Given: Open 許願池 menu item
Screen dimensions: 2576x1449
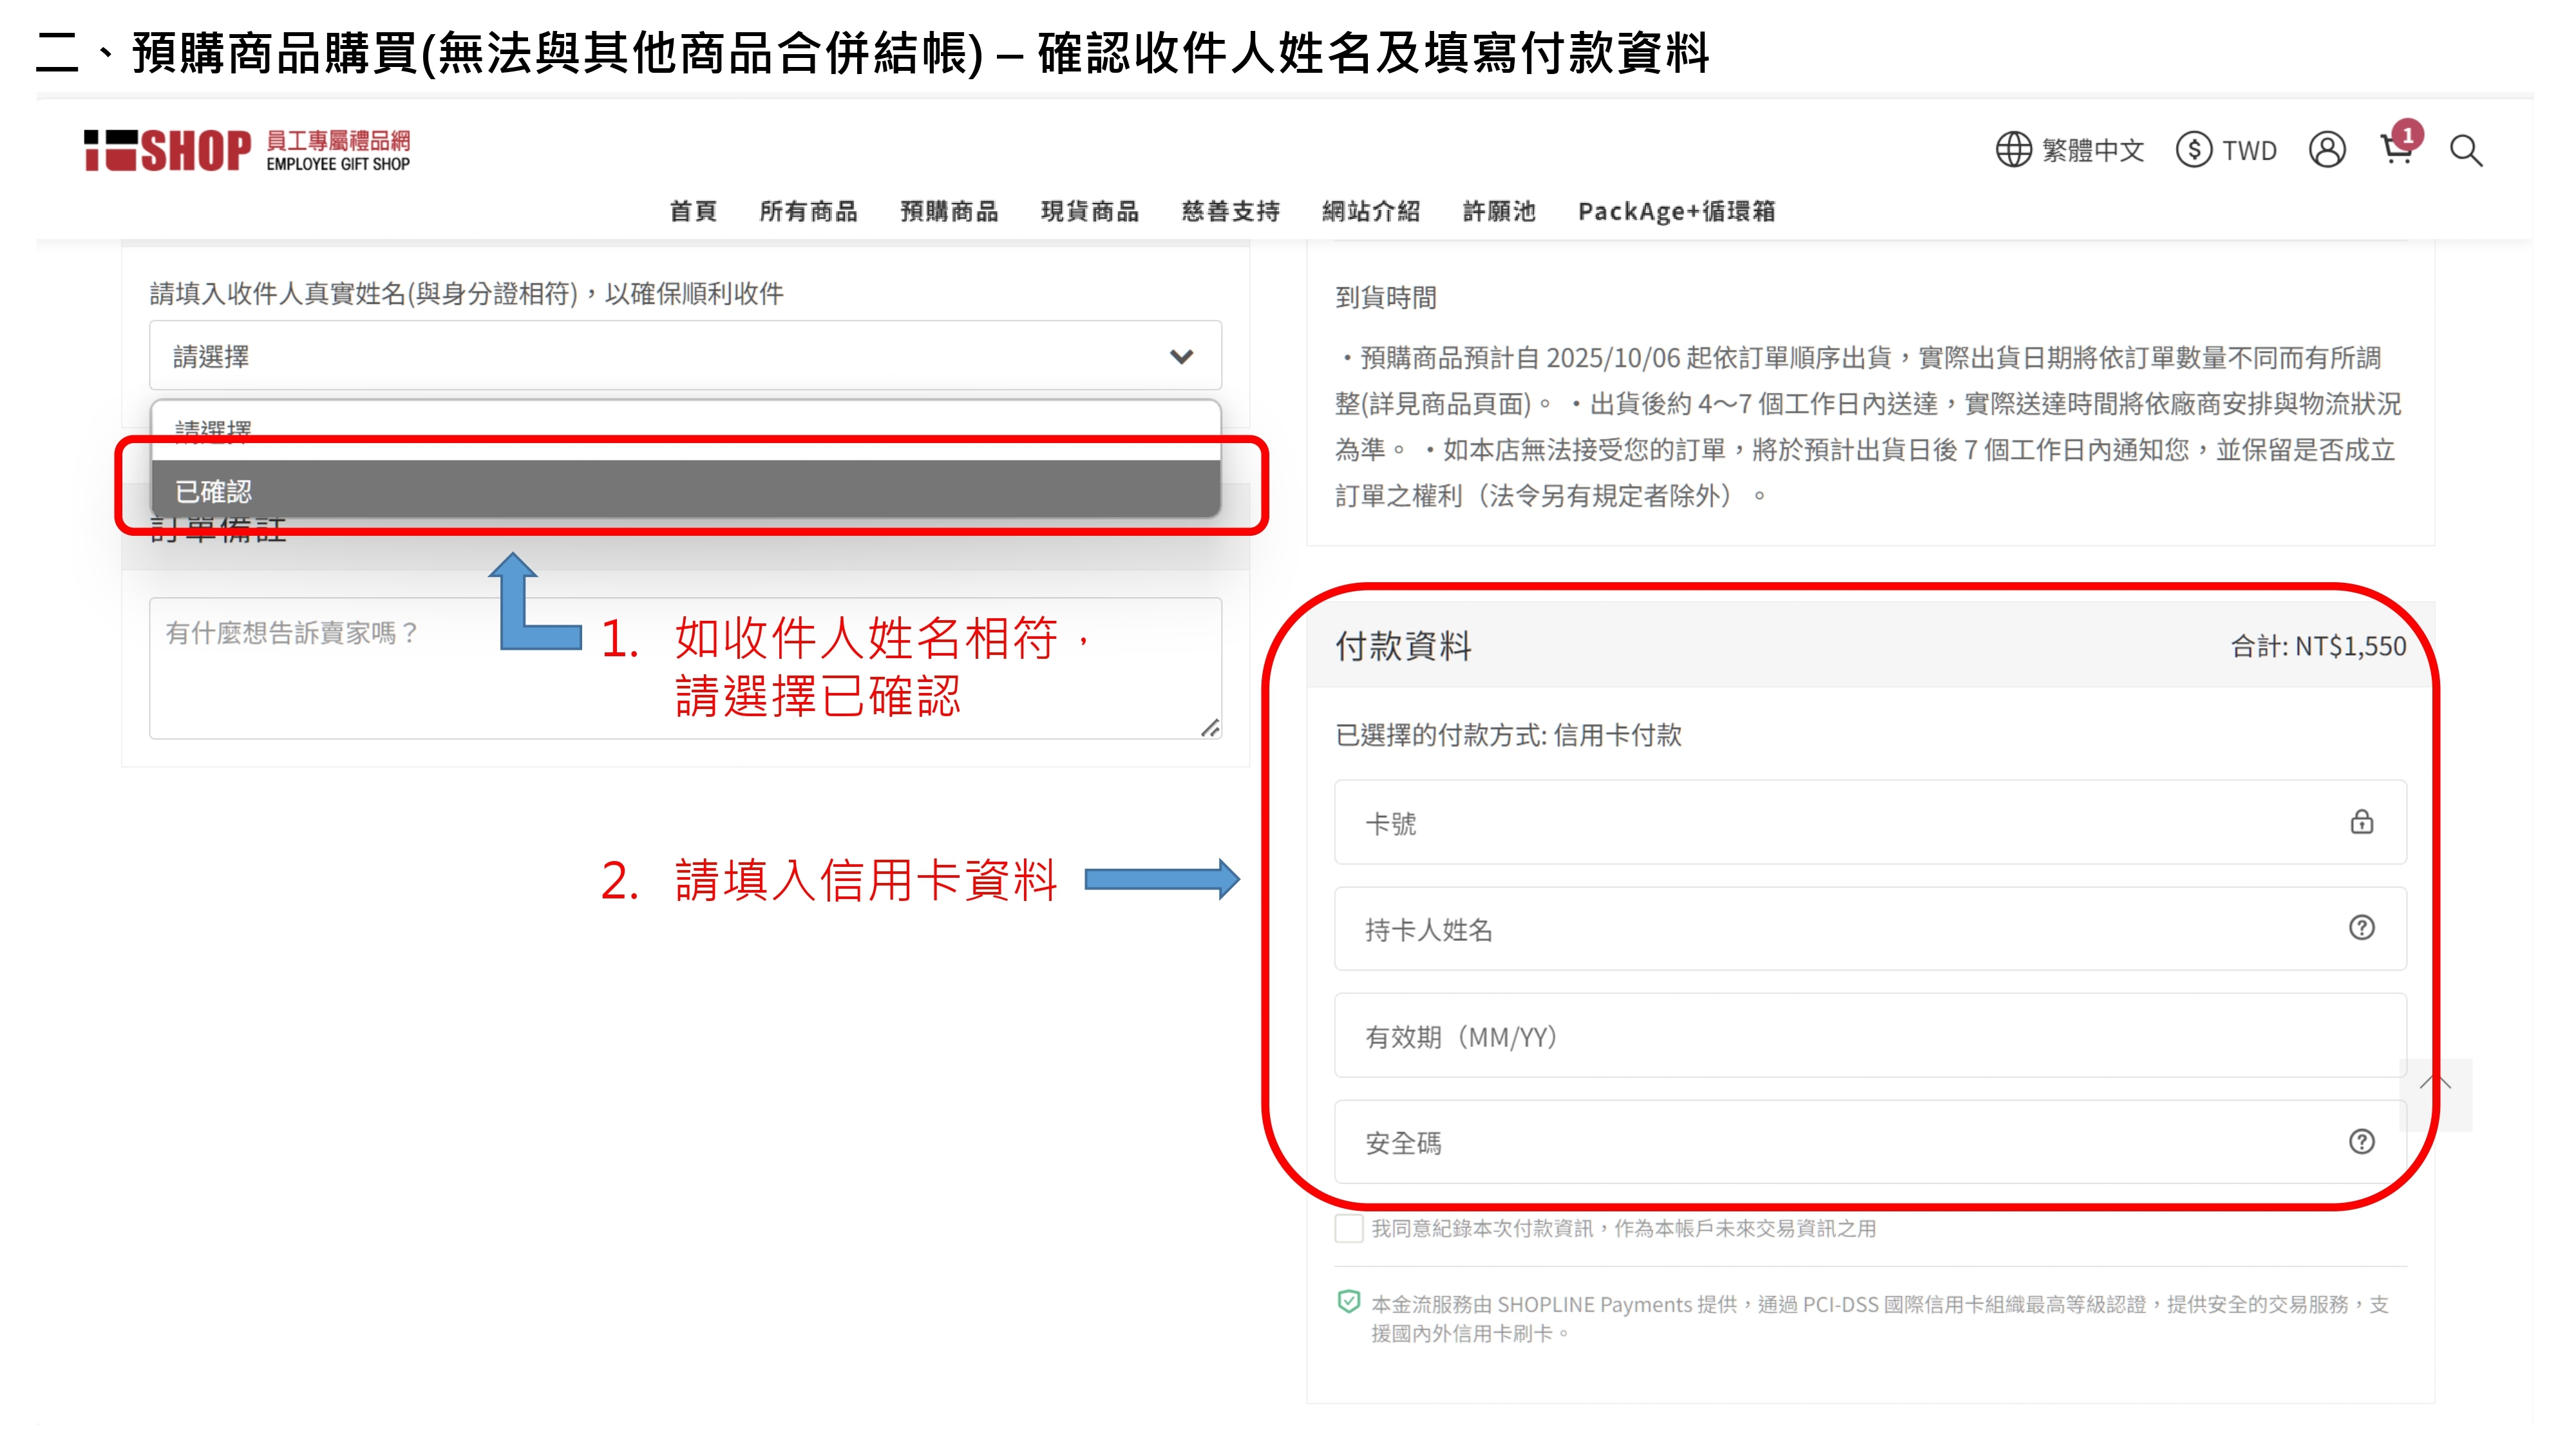Looking at the screenshot, I should 1499,211.
